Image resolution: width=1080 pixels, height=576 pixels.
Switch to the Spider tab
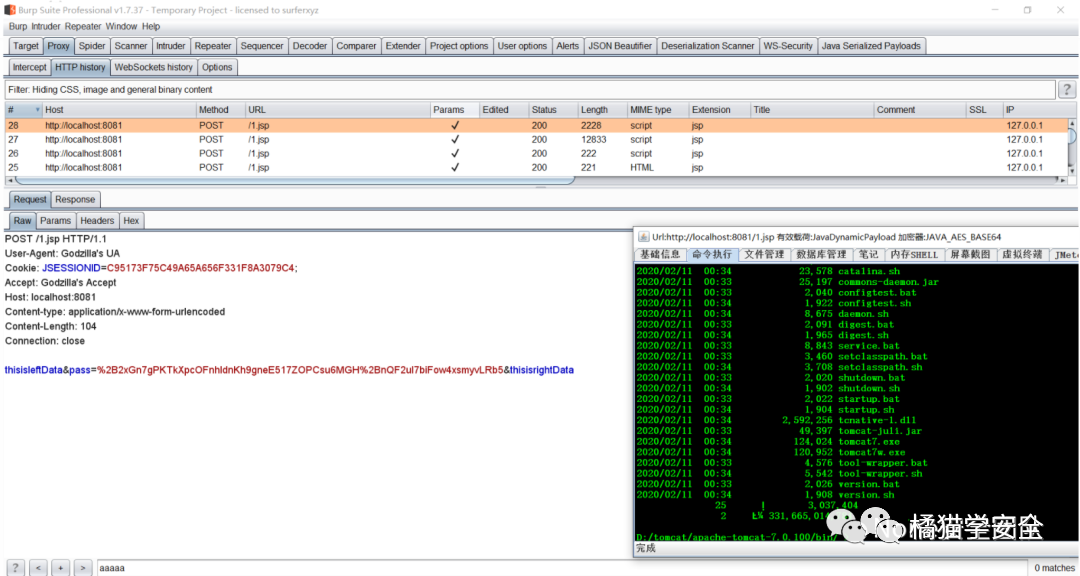tap(92, 45)
